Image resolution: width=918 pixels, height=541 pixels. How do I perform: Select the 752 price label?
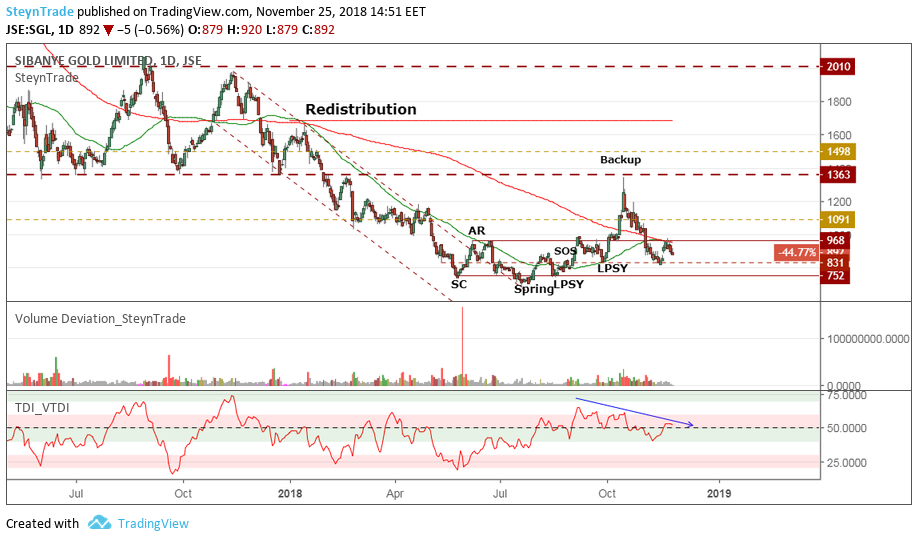point(835,275)
